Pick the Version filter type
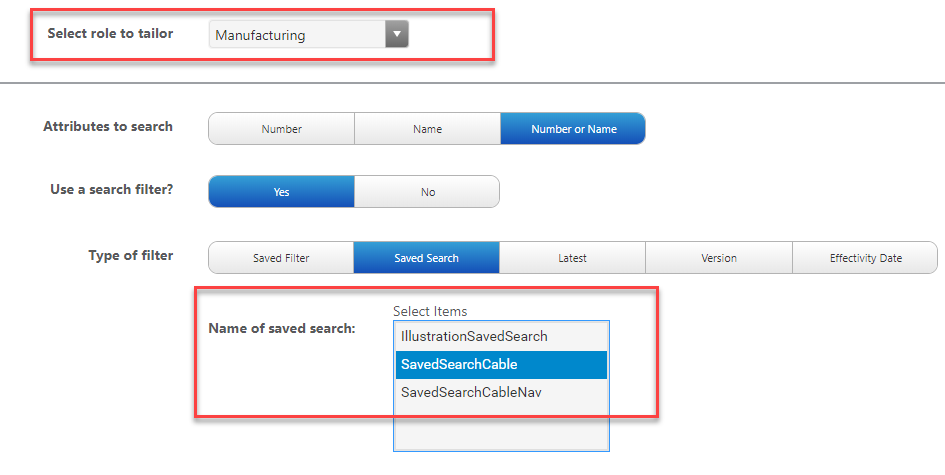Viewport: 945px width, 475px height. pos(718,258)
